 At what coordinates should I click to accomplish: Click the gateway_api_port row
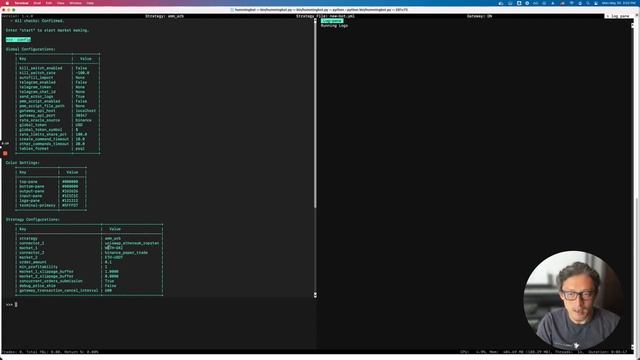pyautogui.click(x=58, y=116)
